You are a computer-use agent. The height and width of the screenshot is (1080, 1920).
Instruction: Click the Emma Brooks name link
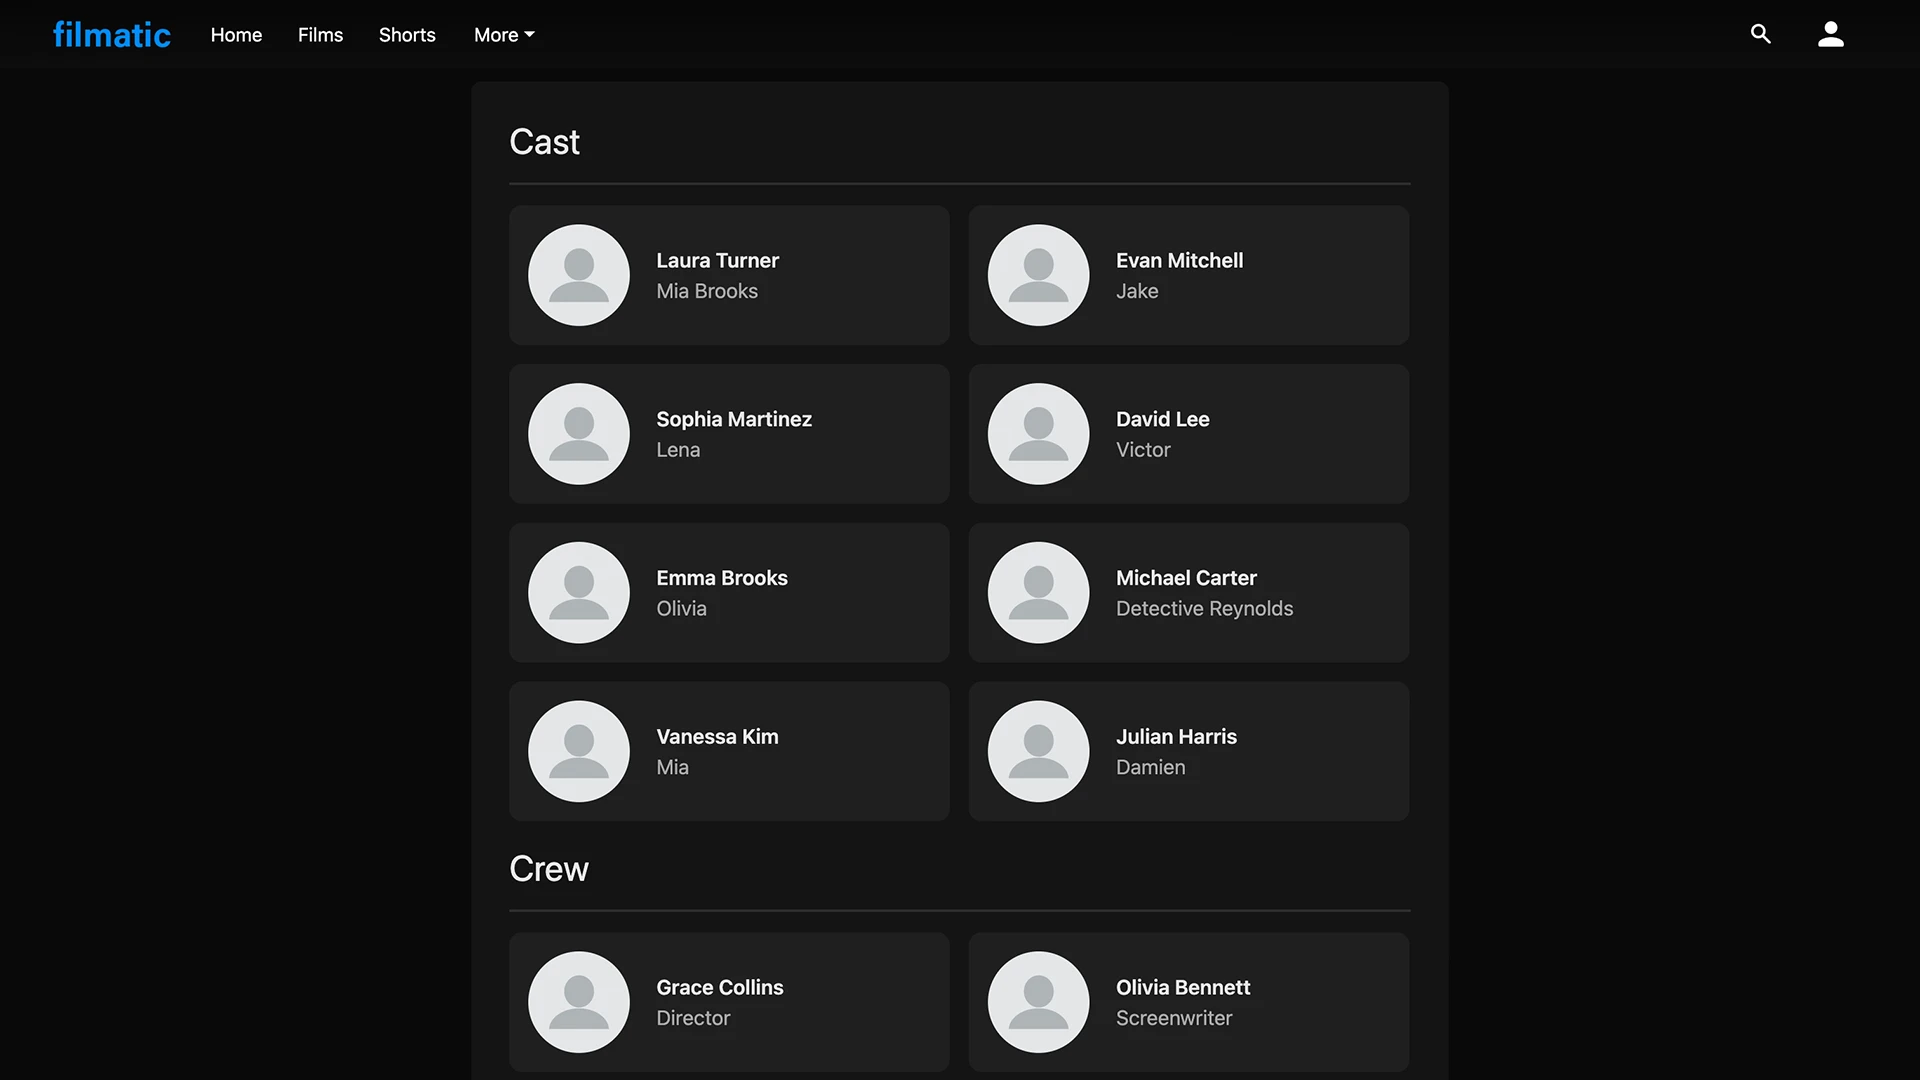(x=721, y=578)
